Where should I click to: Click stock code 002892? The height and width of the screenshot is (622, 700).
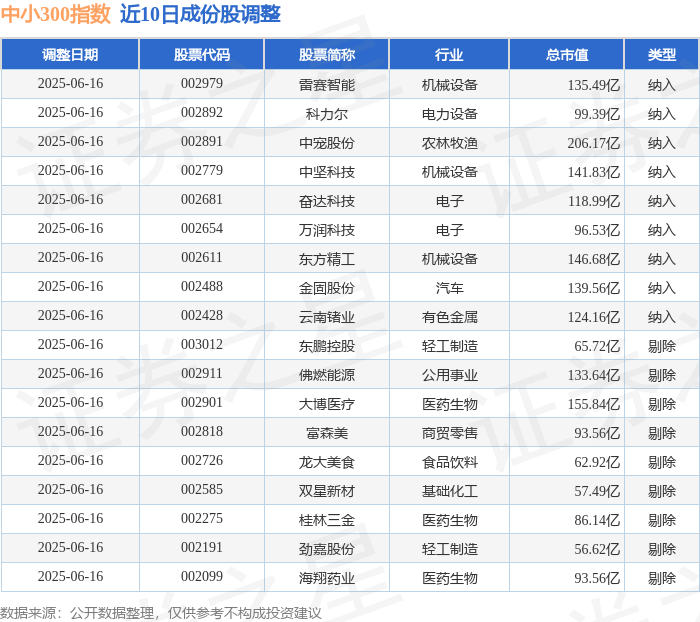tap(202, 113)
